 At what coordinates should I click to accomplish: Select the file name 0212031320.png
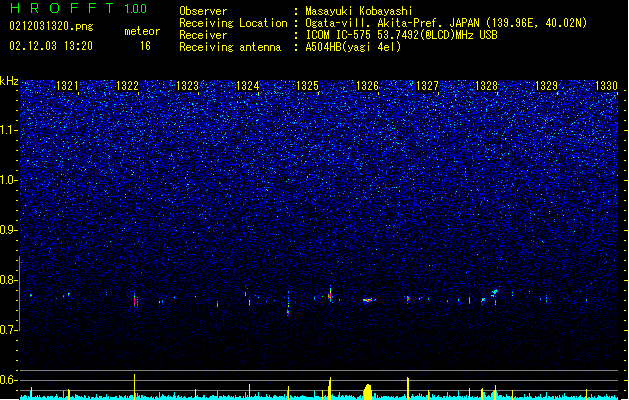pyautogui.click(x=51, y=27)
